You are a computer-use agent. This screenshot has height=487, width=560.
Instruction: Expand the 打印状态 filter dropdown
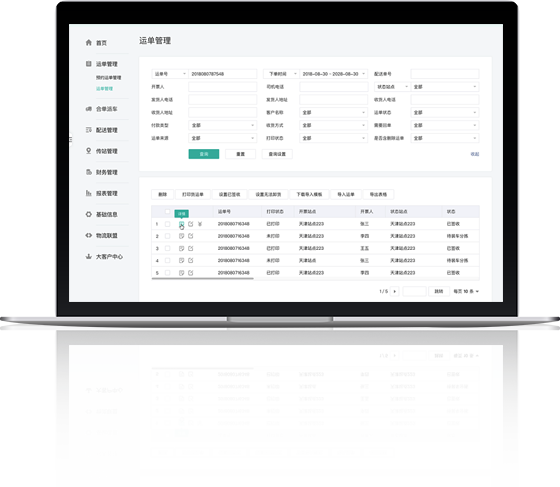click(x=334, y=138)
